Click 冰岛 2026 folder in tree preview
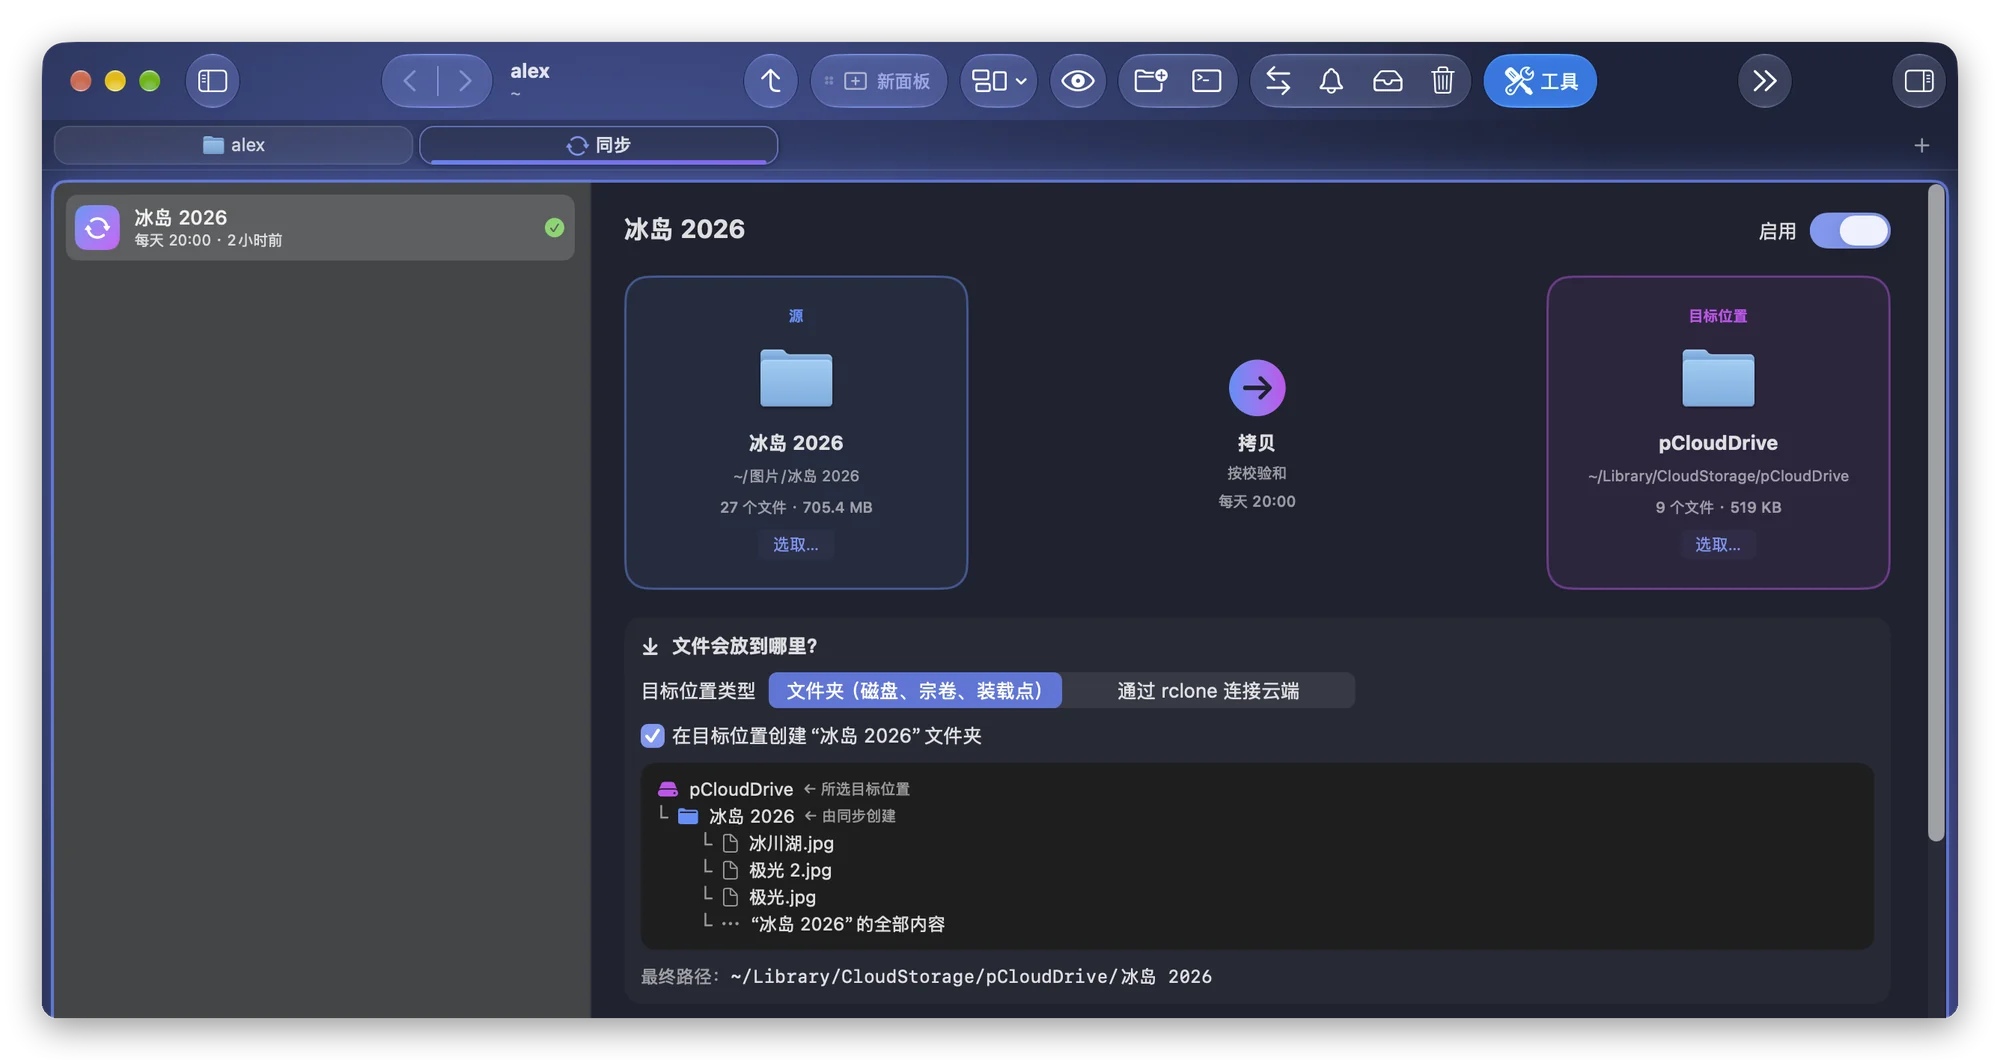Image resolution: width=2000 pixels, height=1060 pixels. point(751,816)
